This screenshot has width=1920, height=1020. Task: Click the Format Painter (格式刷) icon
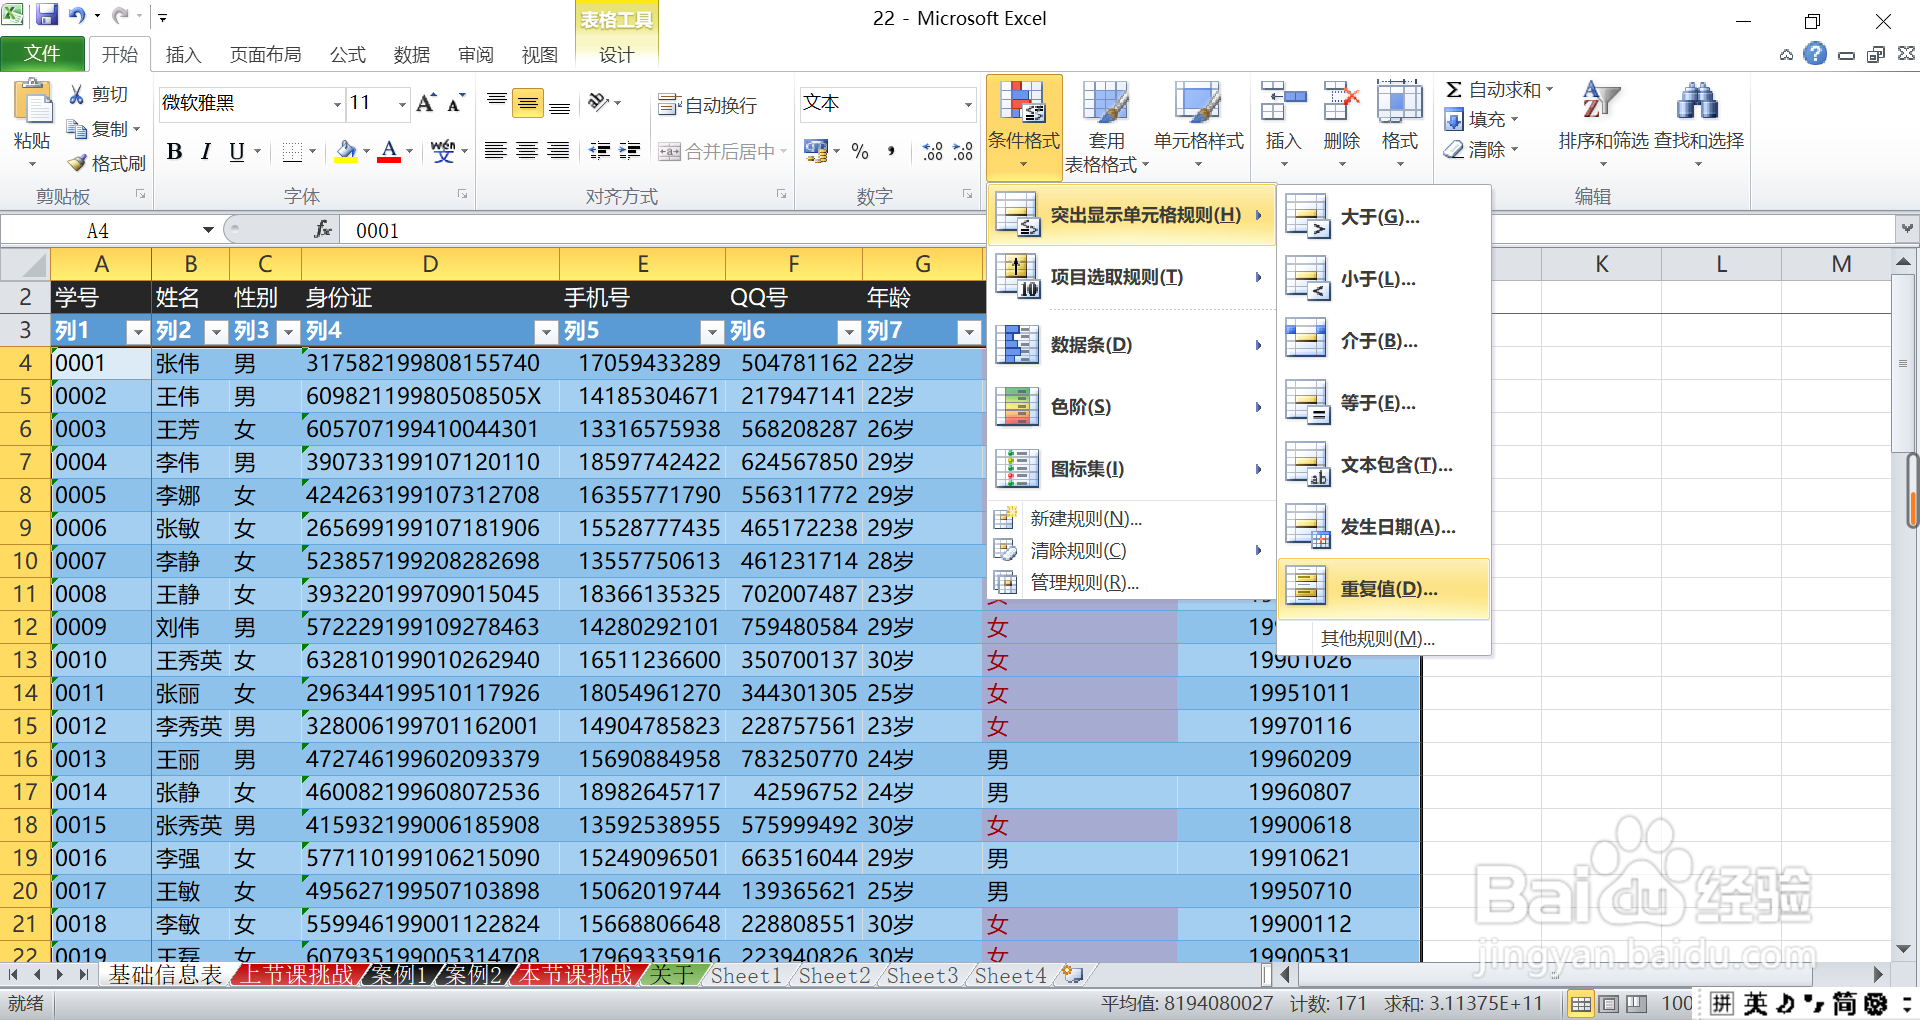tap(77, 163)
